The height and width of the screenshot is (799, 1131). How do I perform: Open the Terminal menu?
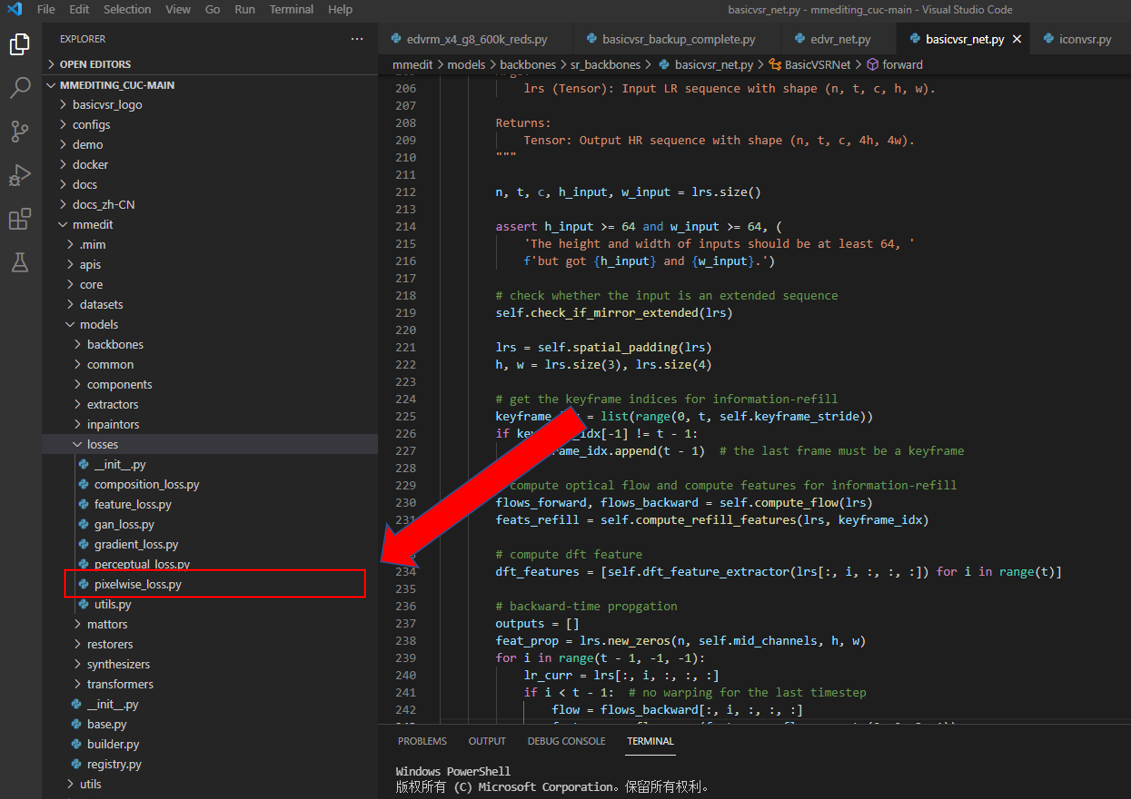coord(291,9)
